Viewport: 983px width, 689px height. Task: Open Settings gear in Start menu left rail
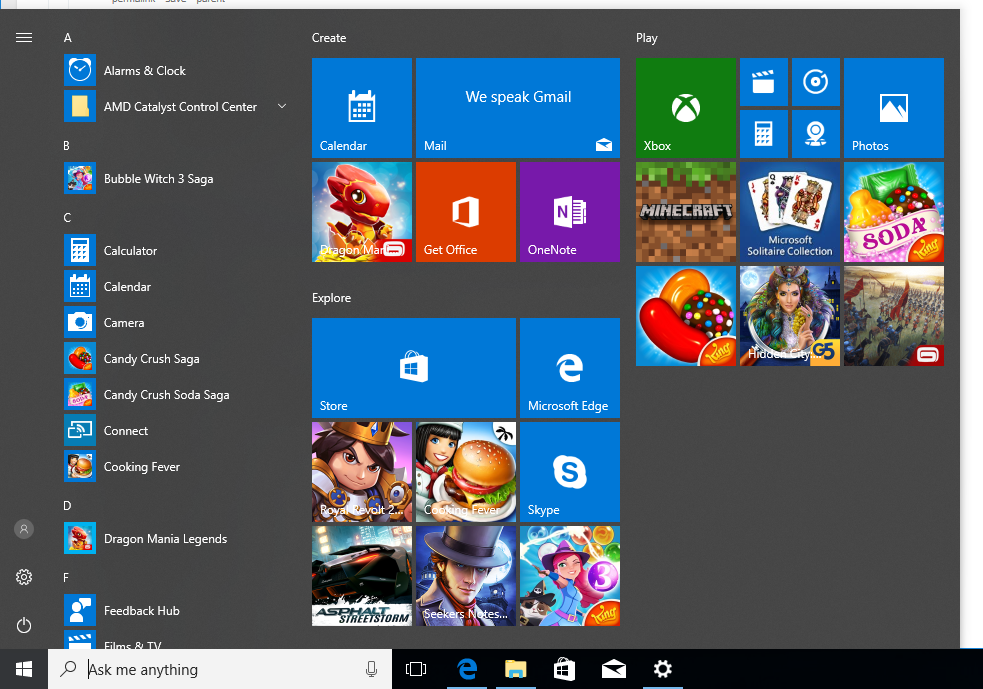click(x=24, y=577)
